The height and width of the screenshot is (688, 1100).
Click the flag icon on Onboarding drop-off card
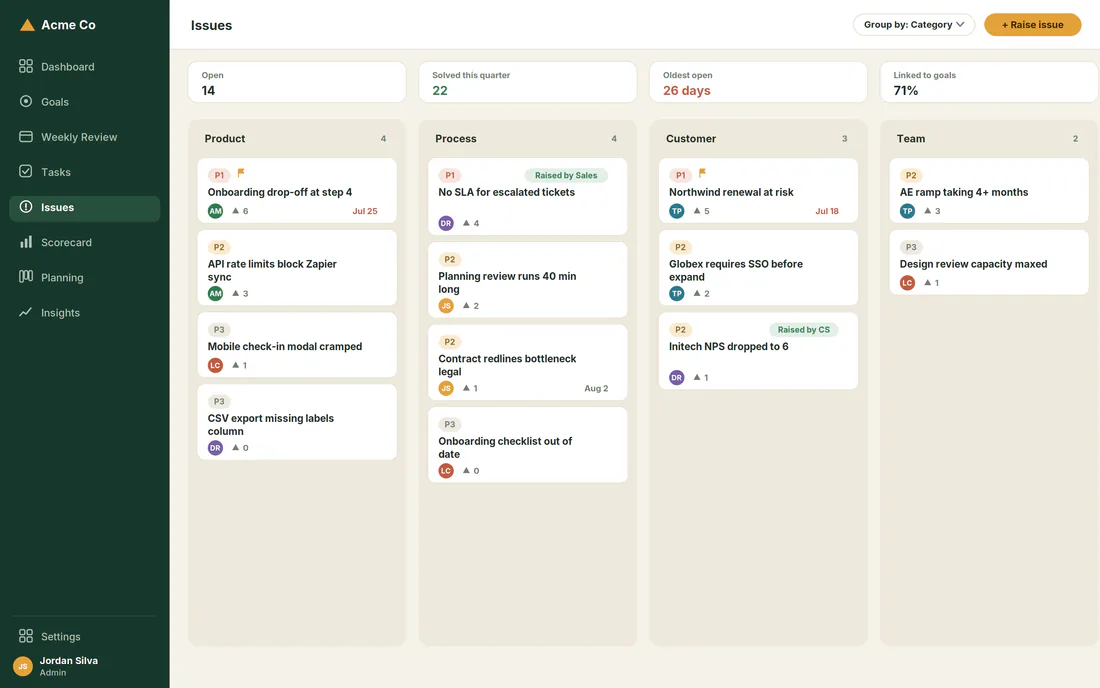(241, 173)
